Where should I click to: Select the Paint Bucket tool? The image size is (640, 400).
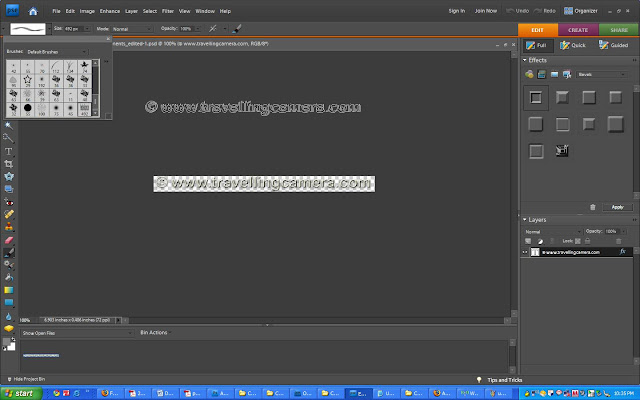[x=9, y=278]
